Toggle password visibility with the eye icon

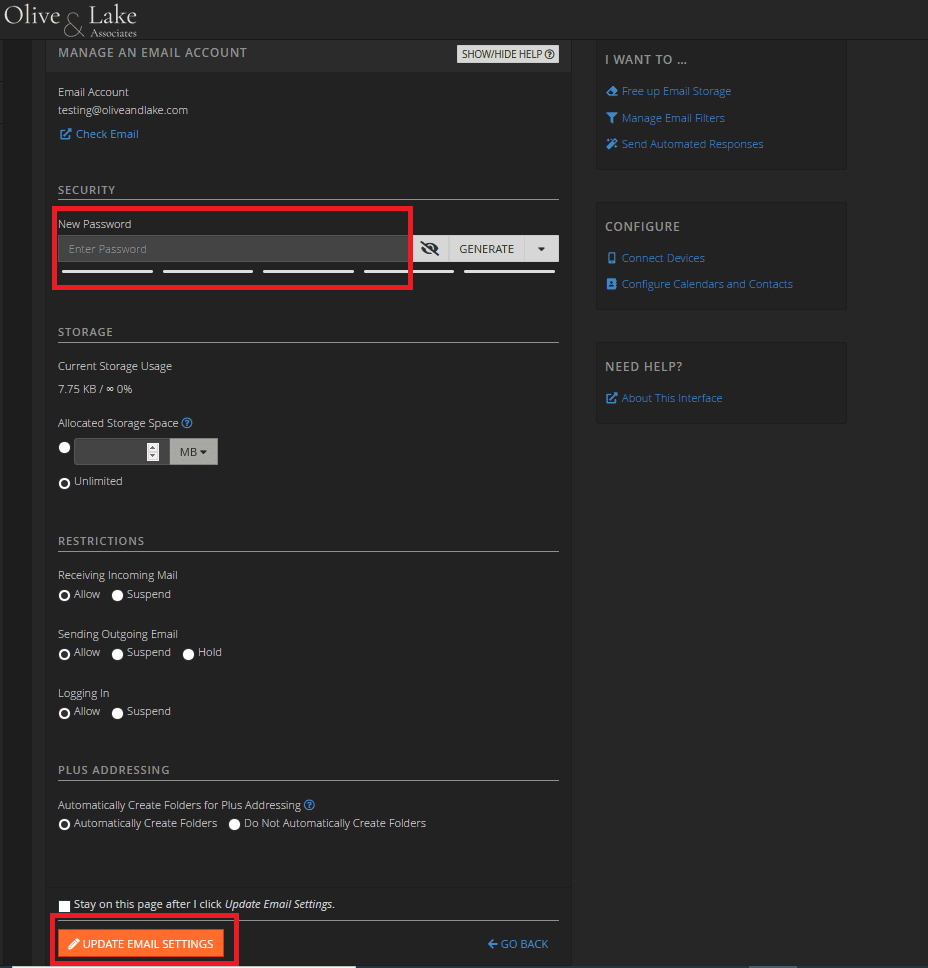tap(429, 248)
